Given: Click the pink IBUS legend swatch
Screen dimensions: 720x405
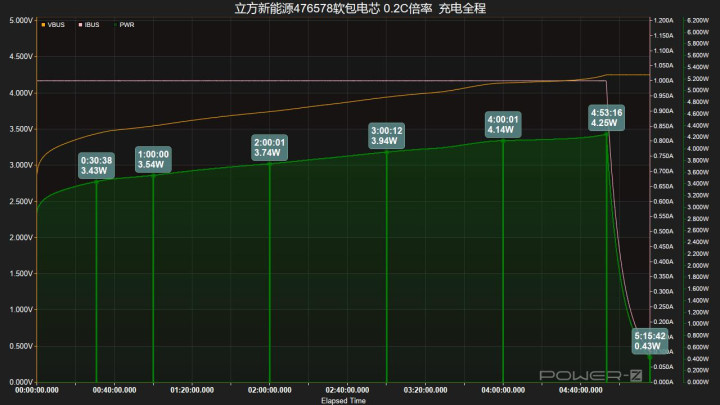Looking at the screenshot, I should 80,25.
